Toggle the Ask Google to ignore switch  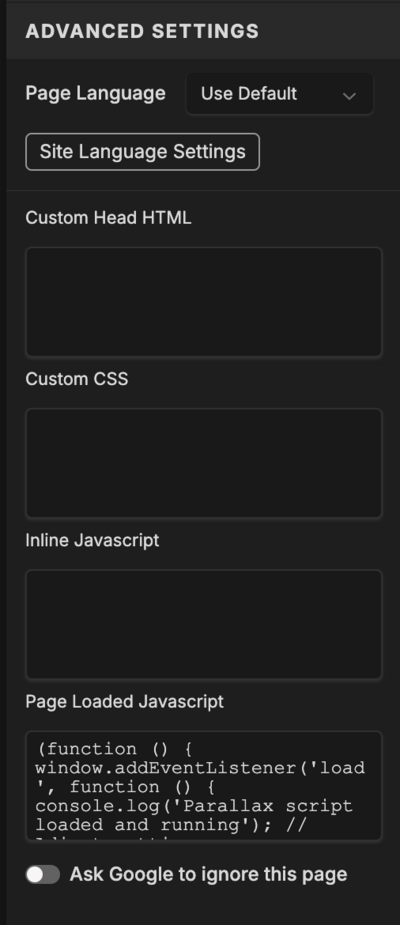(42, 874)
